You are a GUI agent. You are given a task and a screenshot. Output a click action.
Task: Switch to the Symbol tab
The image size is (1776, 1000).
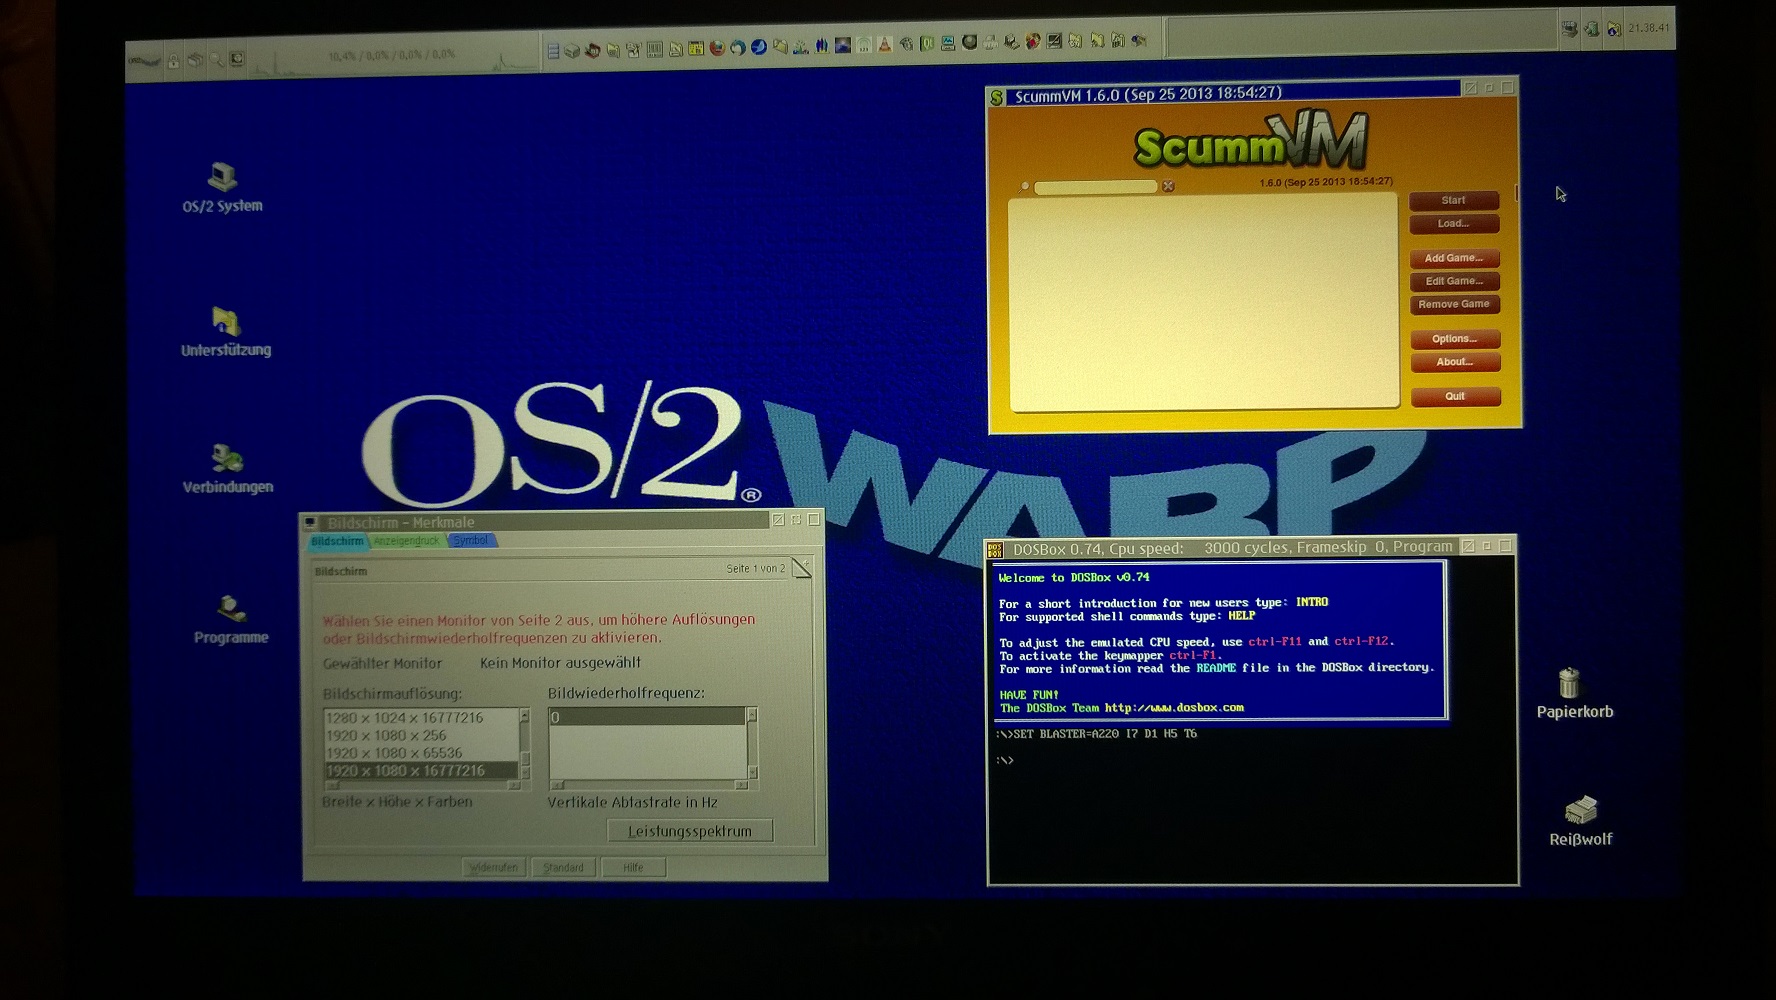pos(470,541)
